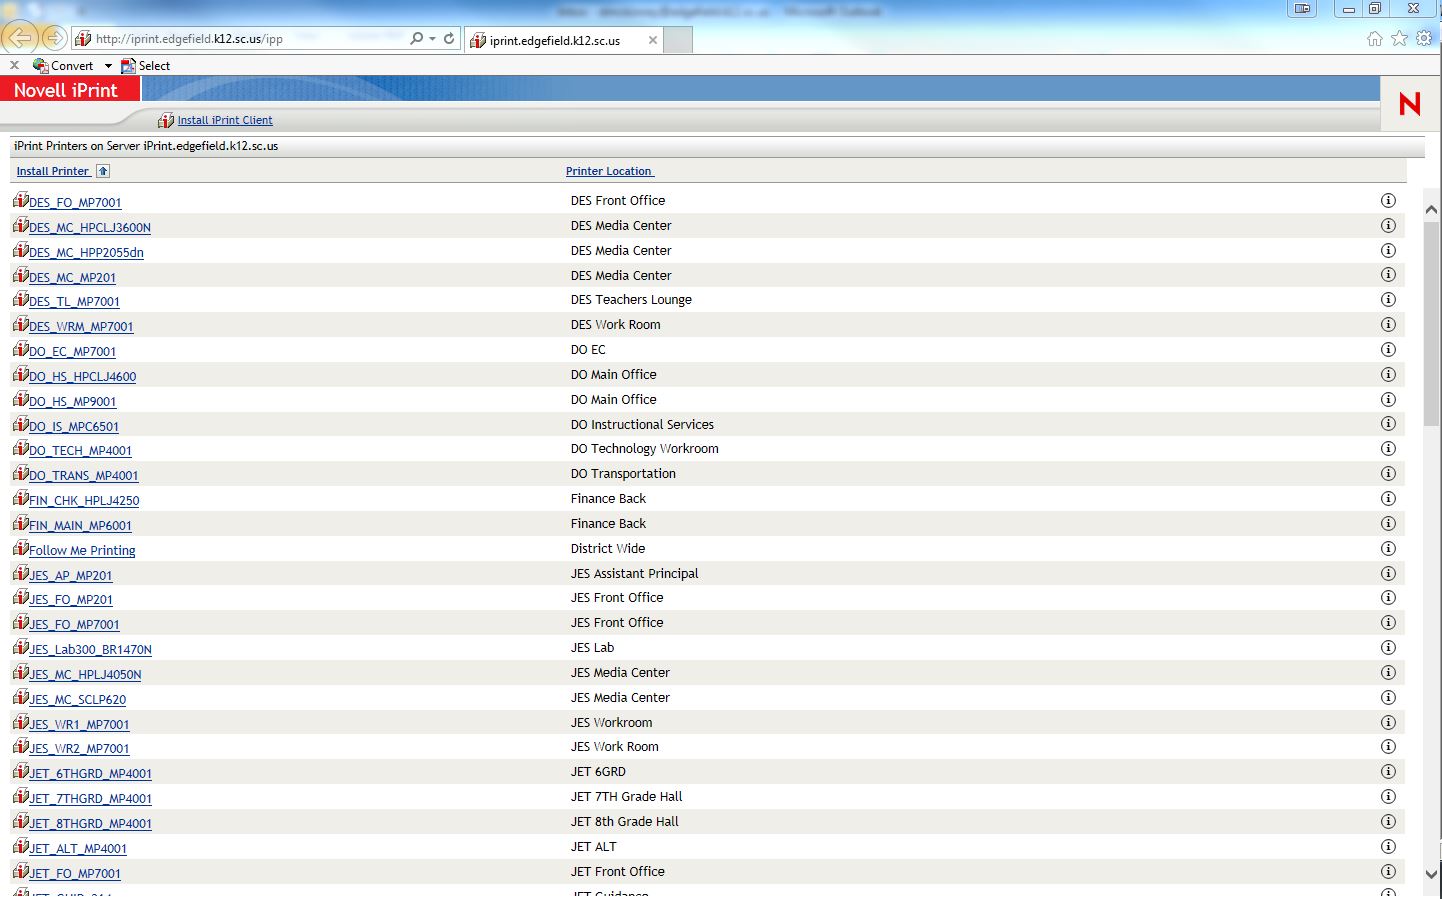This screenshot has height=899, width=1442.
Task: Open the browser settings gear icon
Action: [x=1424, y=38]
